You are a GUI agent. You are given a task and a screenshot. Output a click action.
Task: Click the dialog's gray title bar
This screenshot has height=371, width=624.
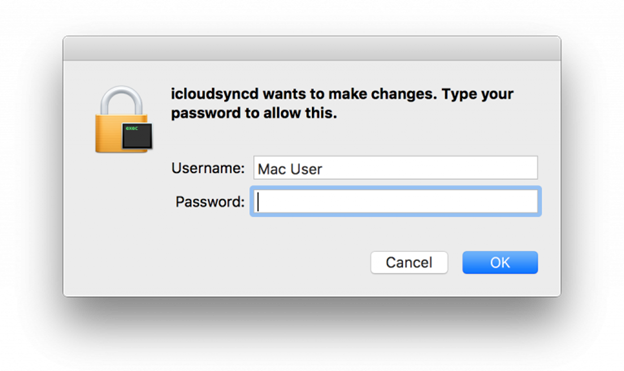click(x=312, y=49)
